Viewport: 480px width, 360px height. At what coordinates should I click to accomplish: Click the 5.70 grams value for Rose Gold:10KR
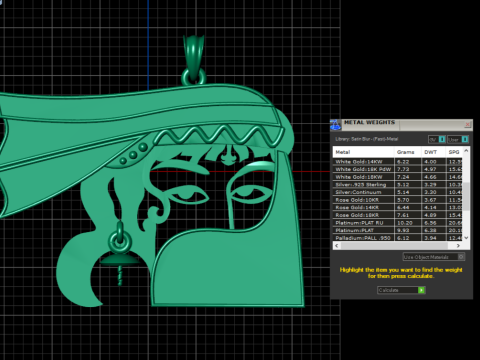pos(403,200)
